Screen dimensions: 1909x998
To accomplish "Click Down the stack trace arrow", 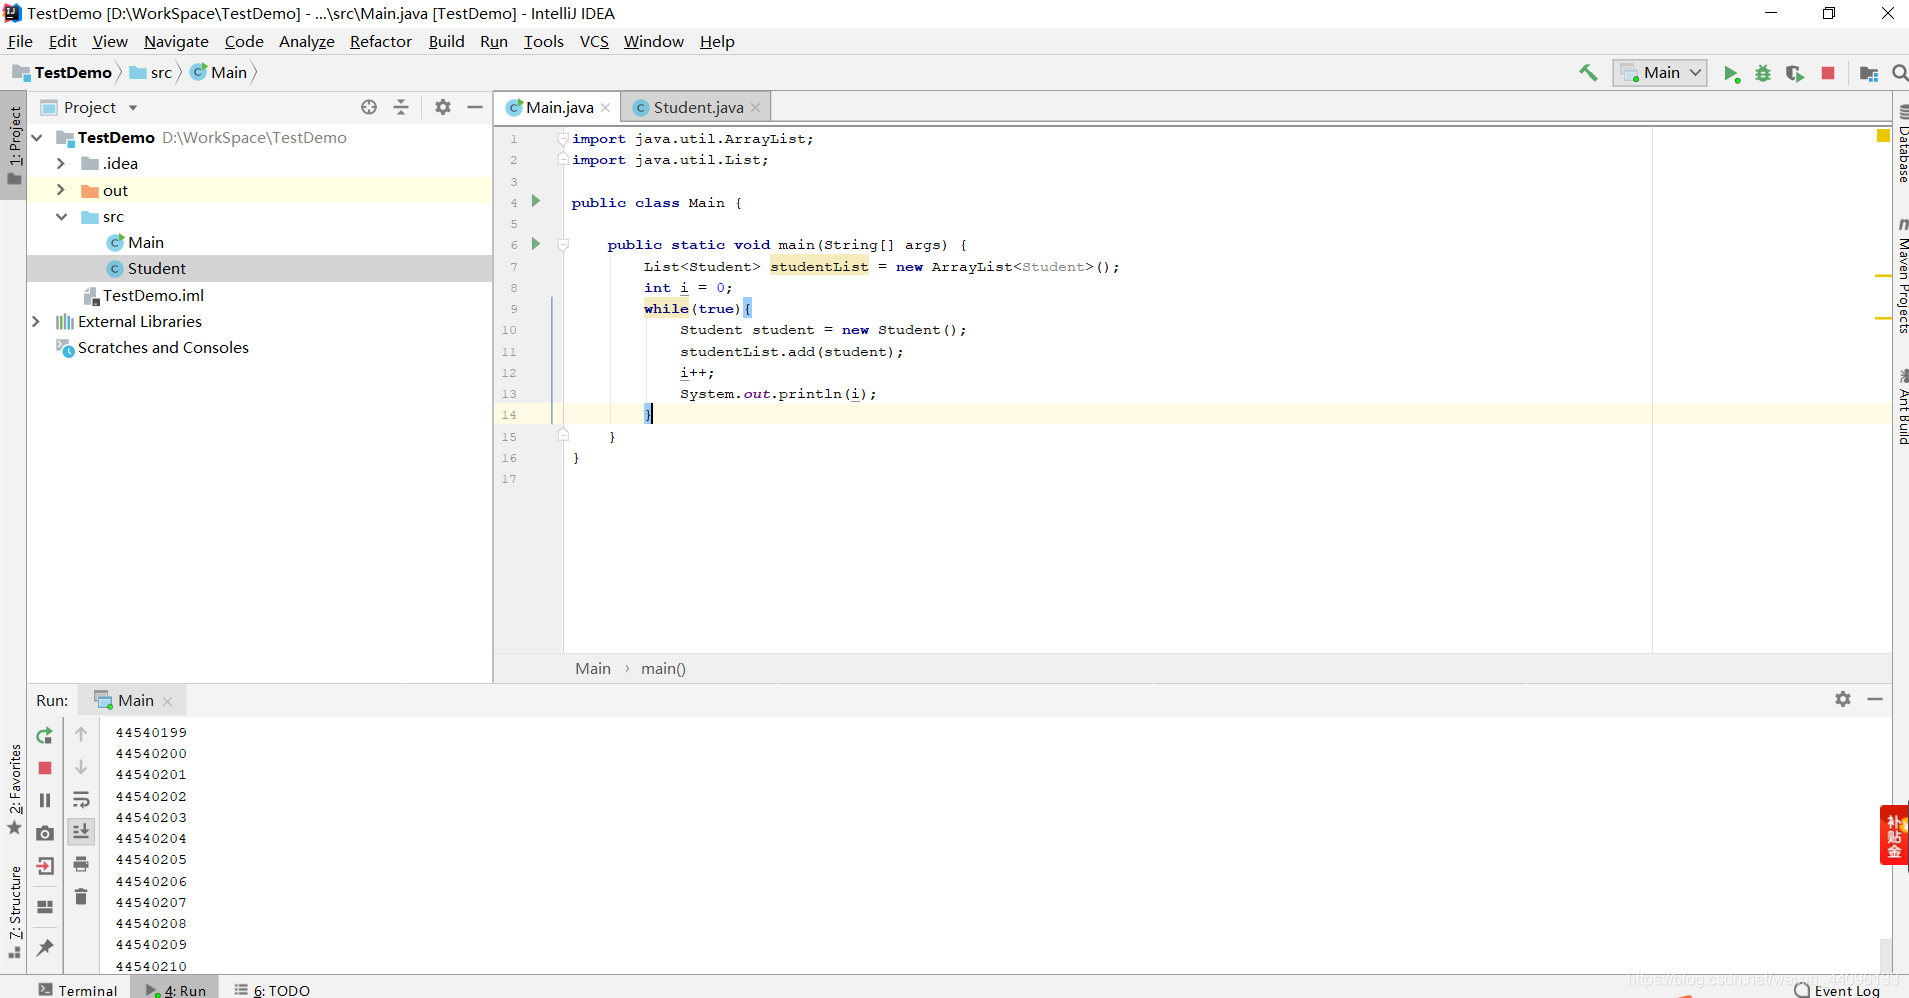I will (81, 767).
